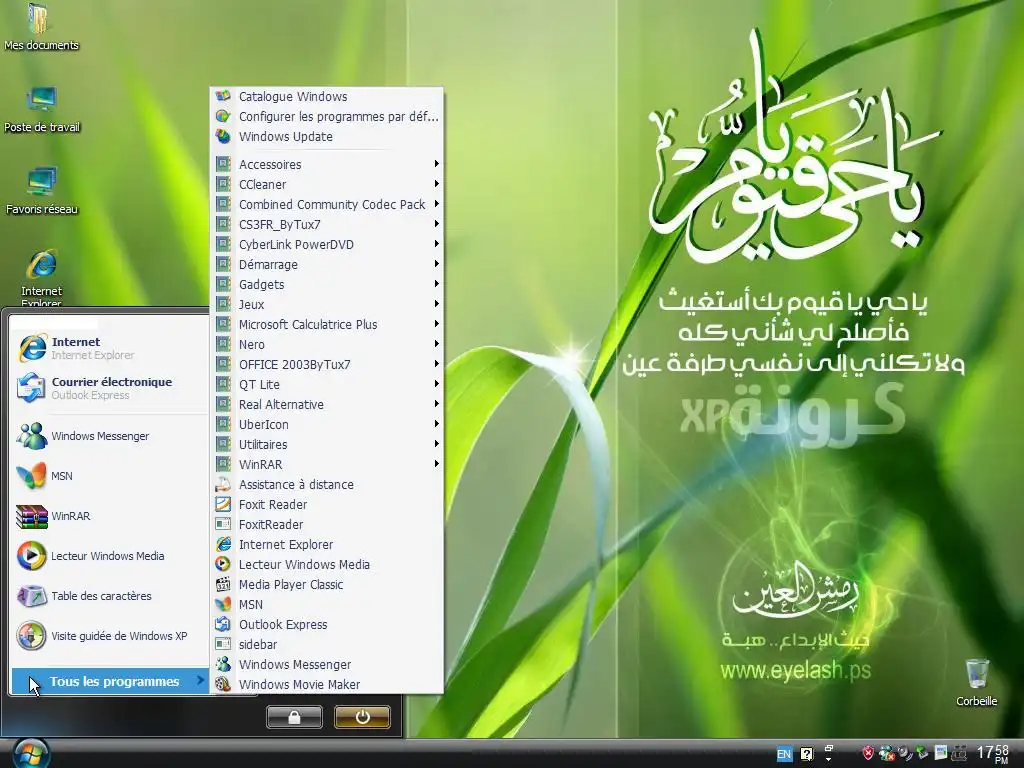Open WinRAR in the left start panel
The image size is (1024, 768).
[110, 516]
